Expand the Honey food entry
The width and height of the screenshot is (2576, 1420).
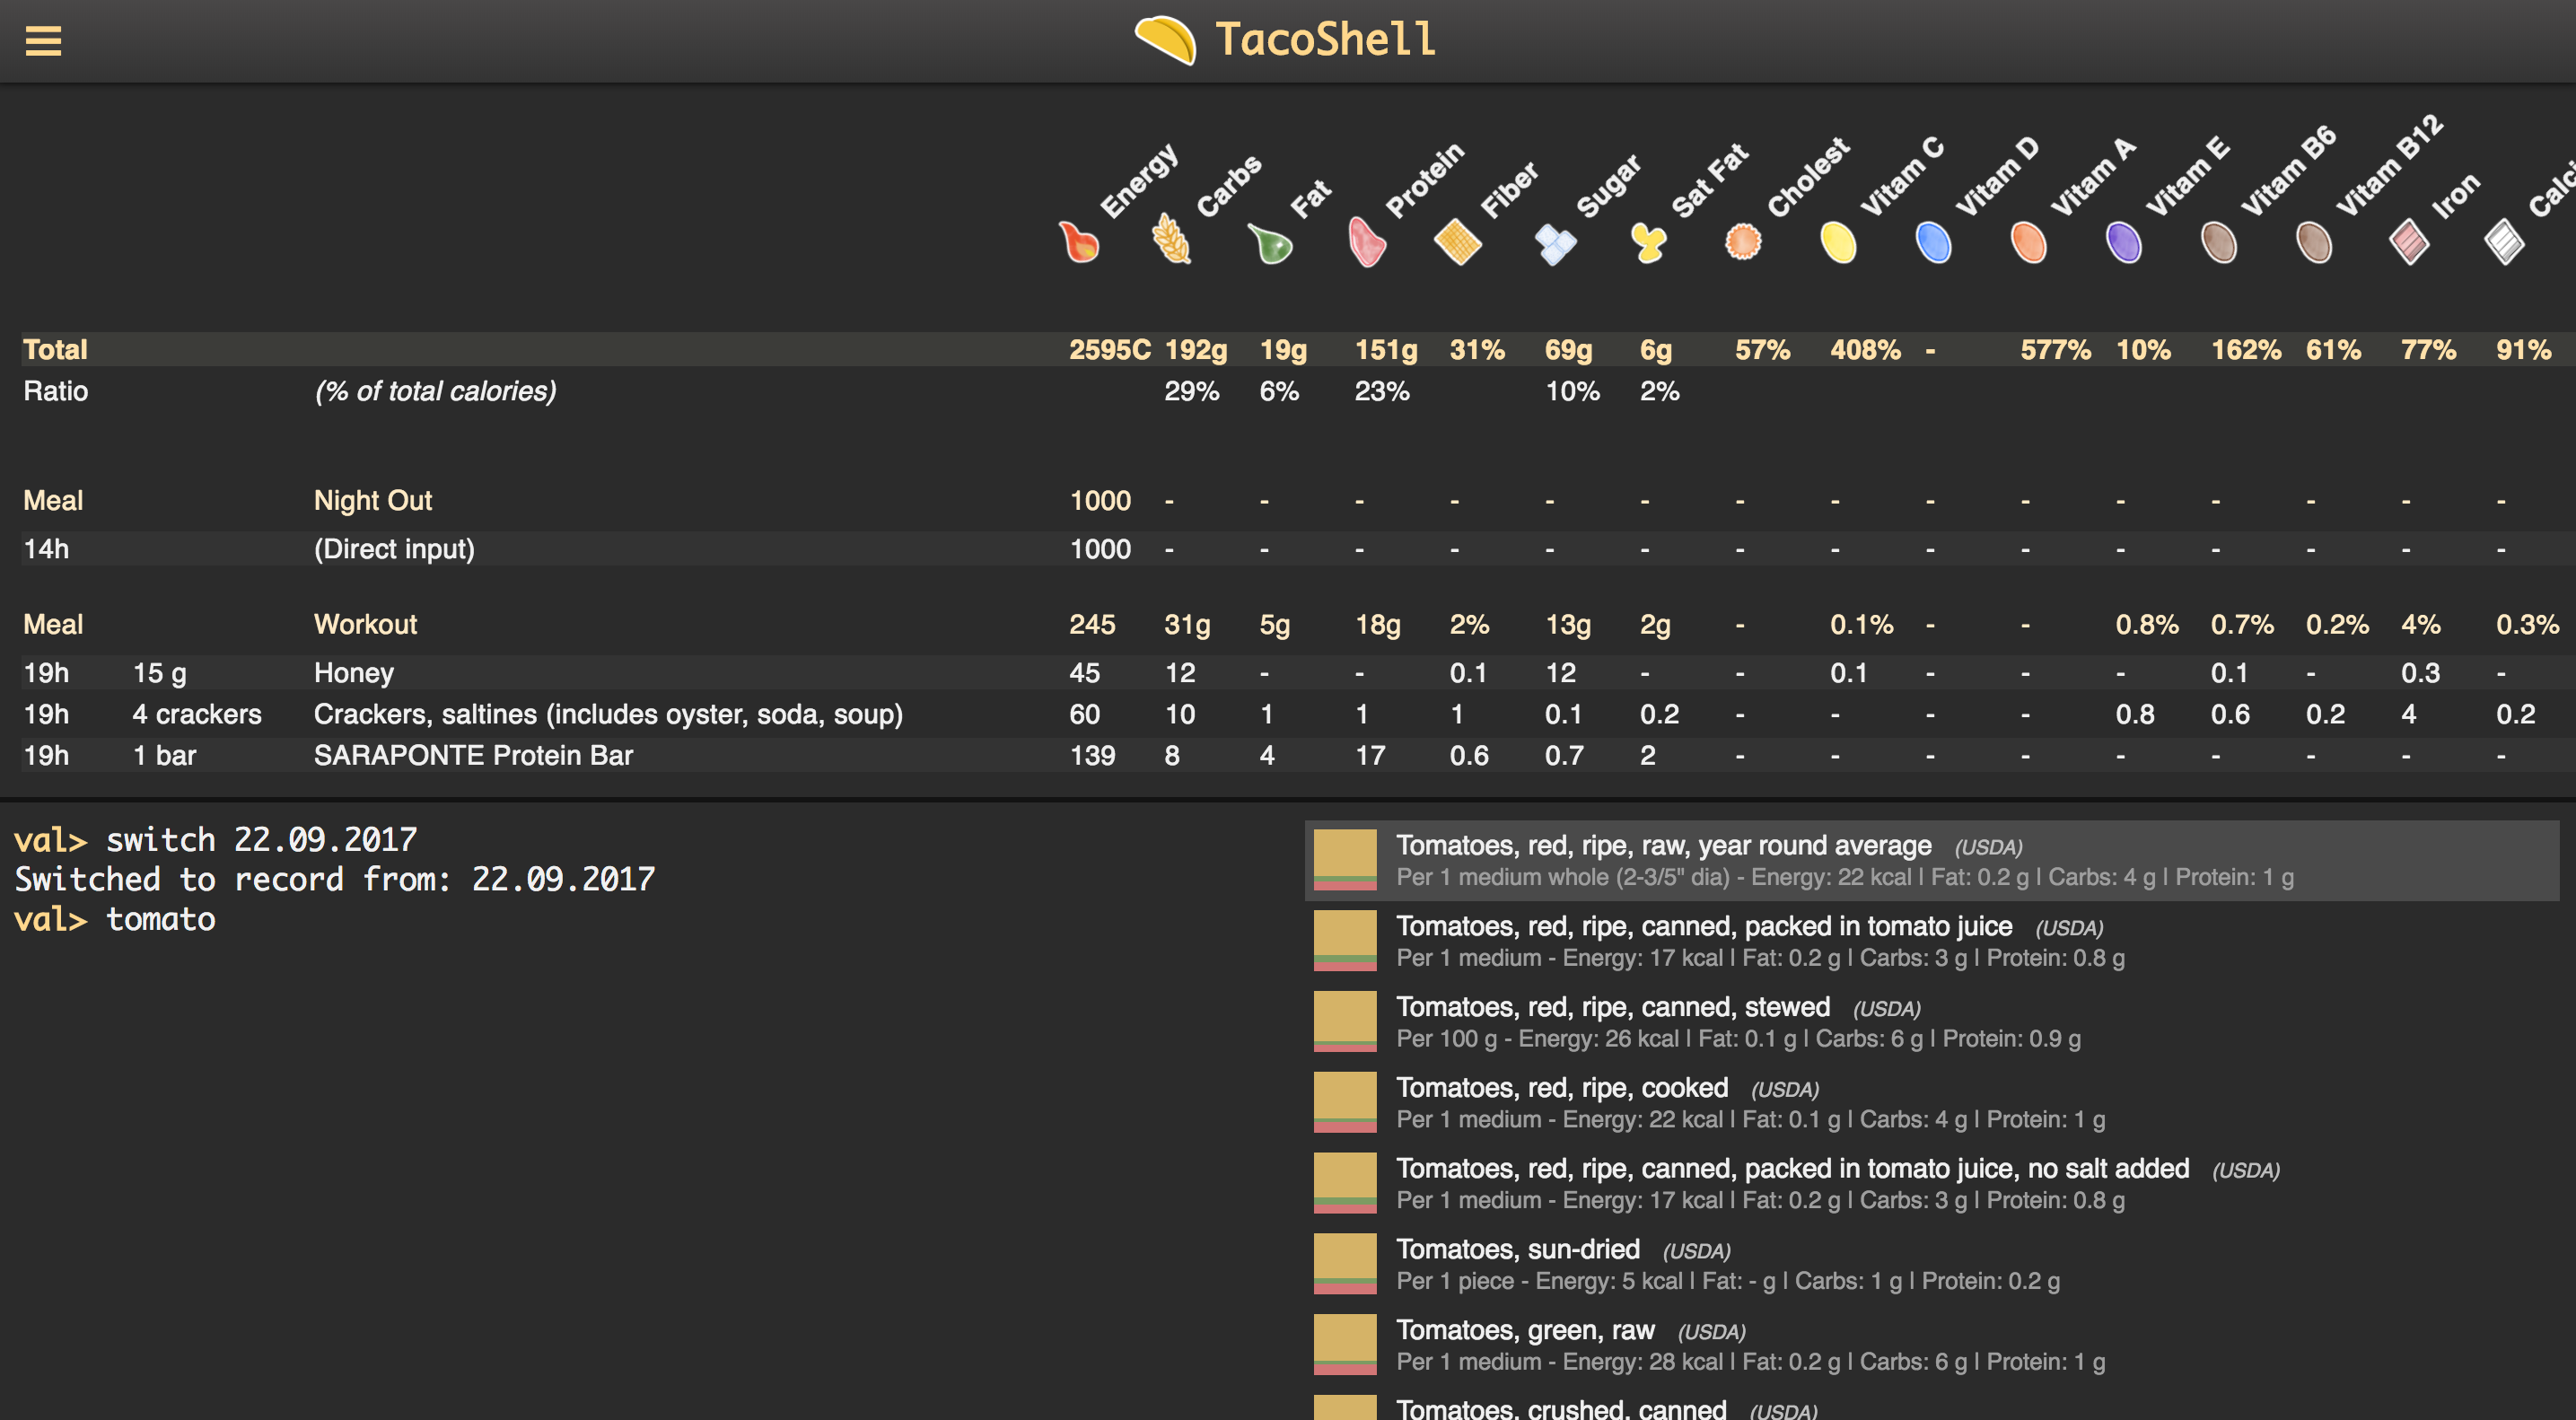click(x=353, y=672)
